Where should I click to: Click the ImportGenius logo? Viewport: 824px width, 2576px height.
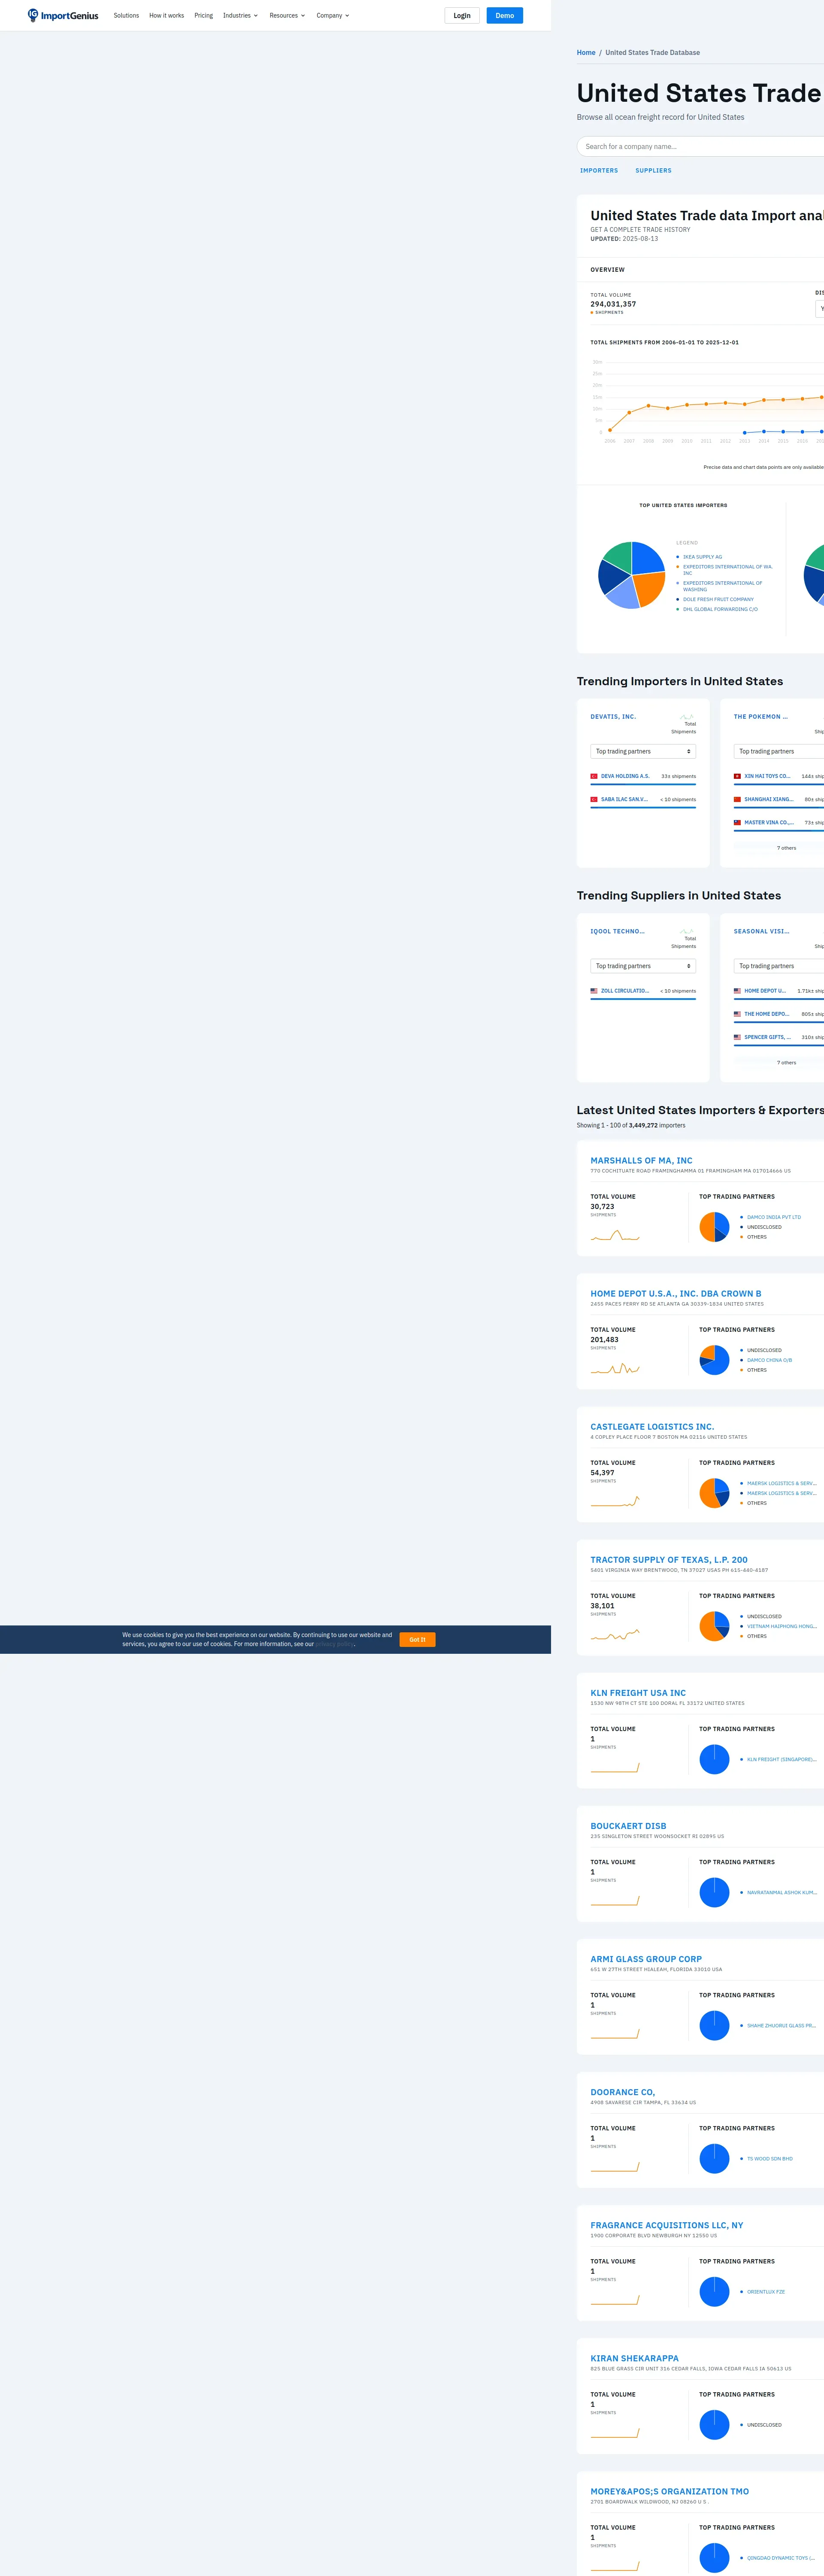click(x=63, y=15)
